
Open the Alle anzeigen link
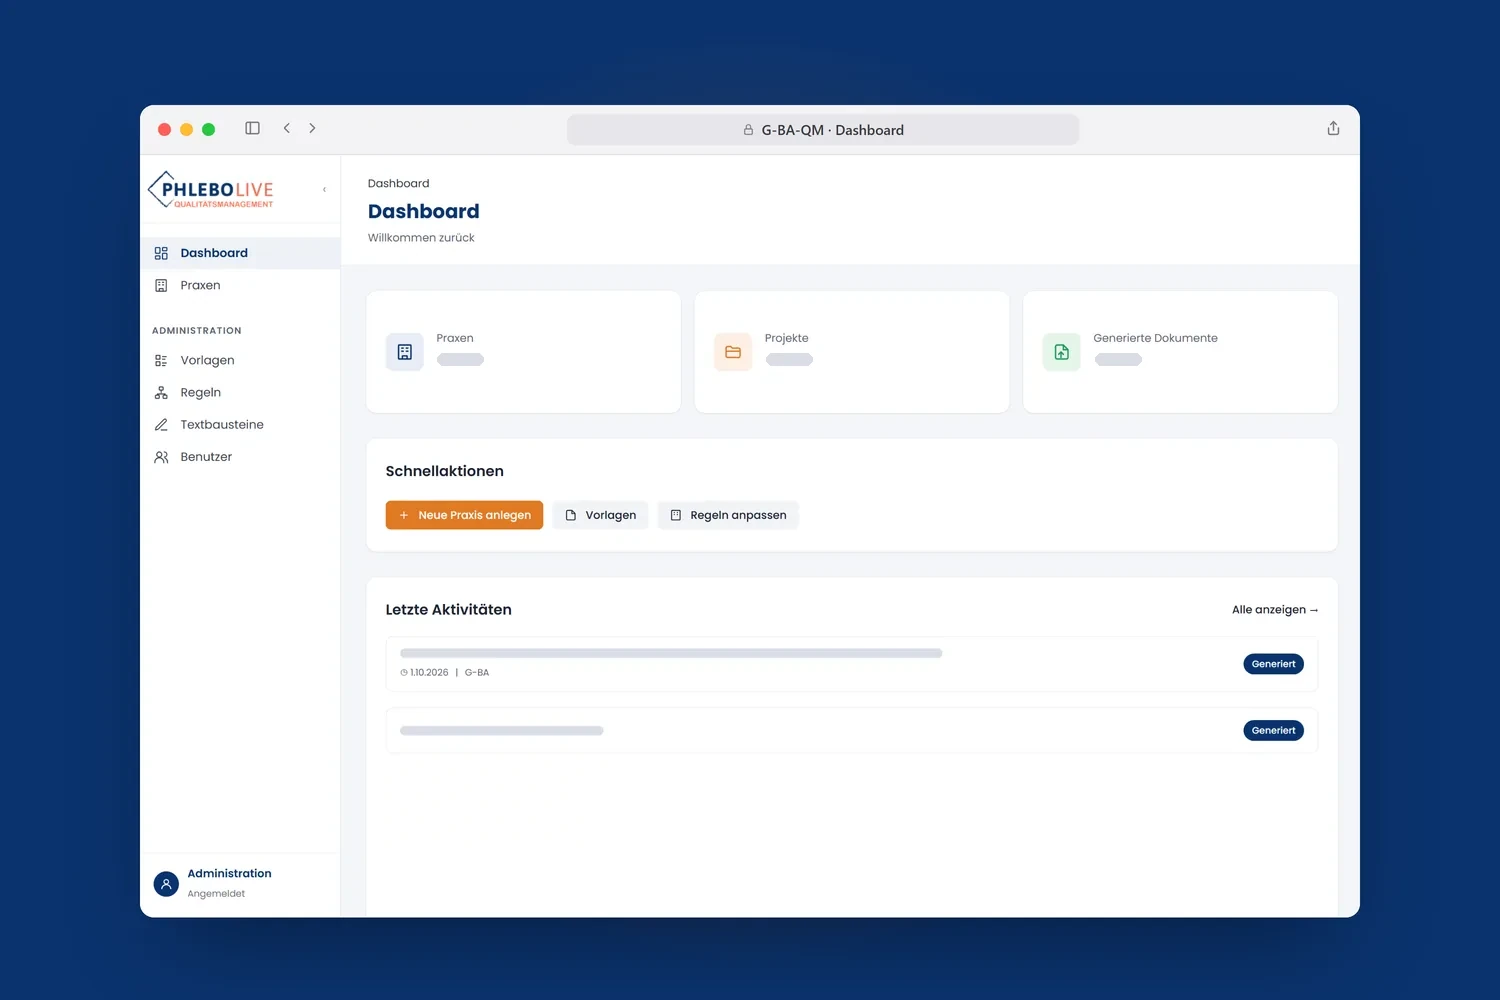pyautogui.click(x=1275, y=610)
